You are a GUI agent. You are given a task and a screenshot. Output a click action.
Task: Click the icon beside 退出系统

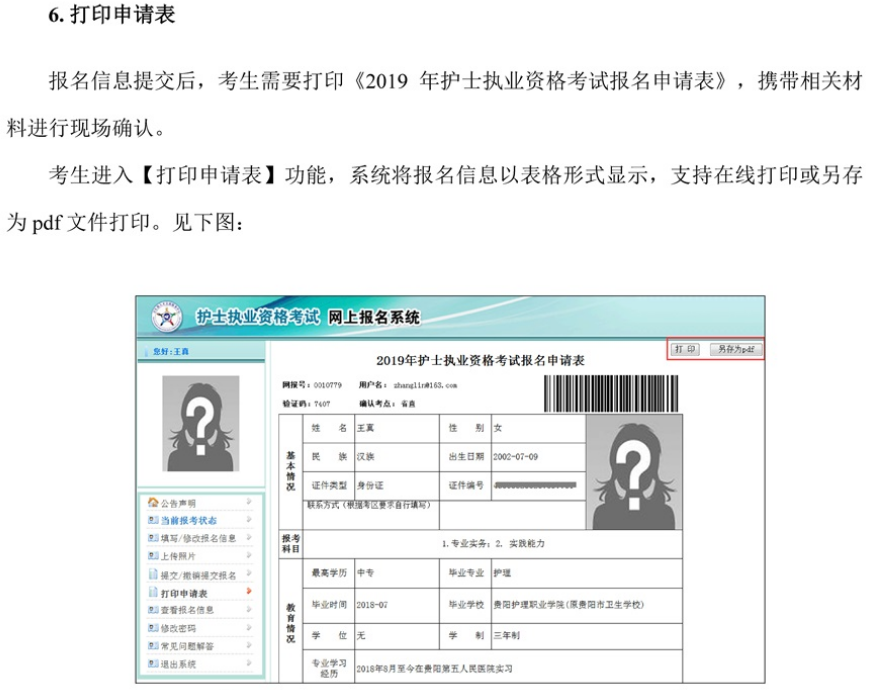[x=153, y=664]
